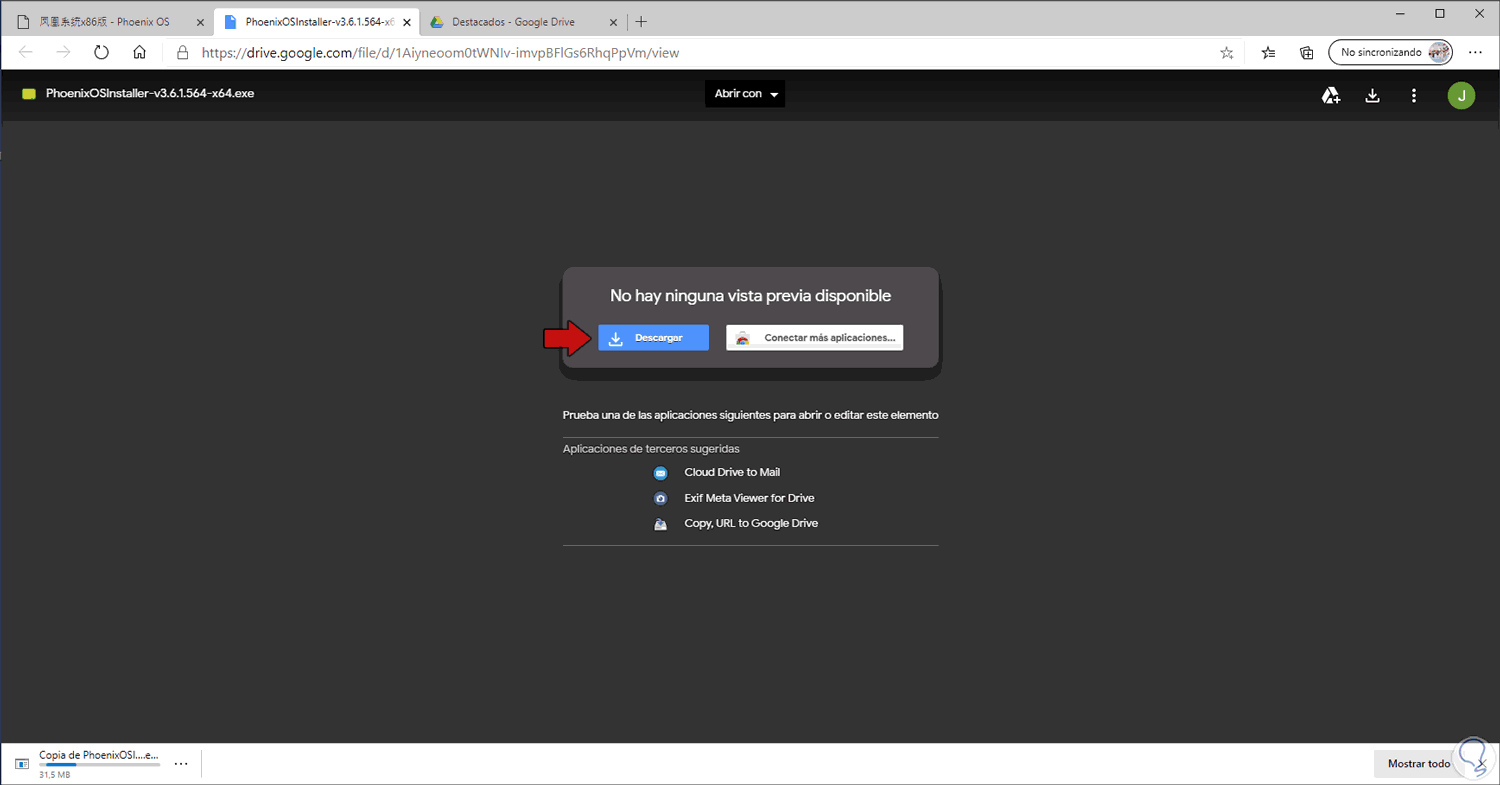Viewport: 1500px width, 785px height.
Task: Click the file type icon beside filename
Action: [29, 94]
